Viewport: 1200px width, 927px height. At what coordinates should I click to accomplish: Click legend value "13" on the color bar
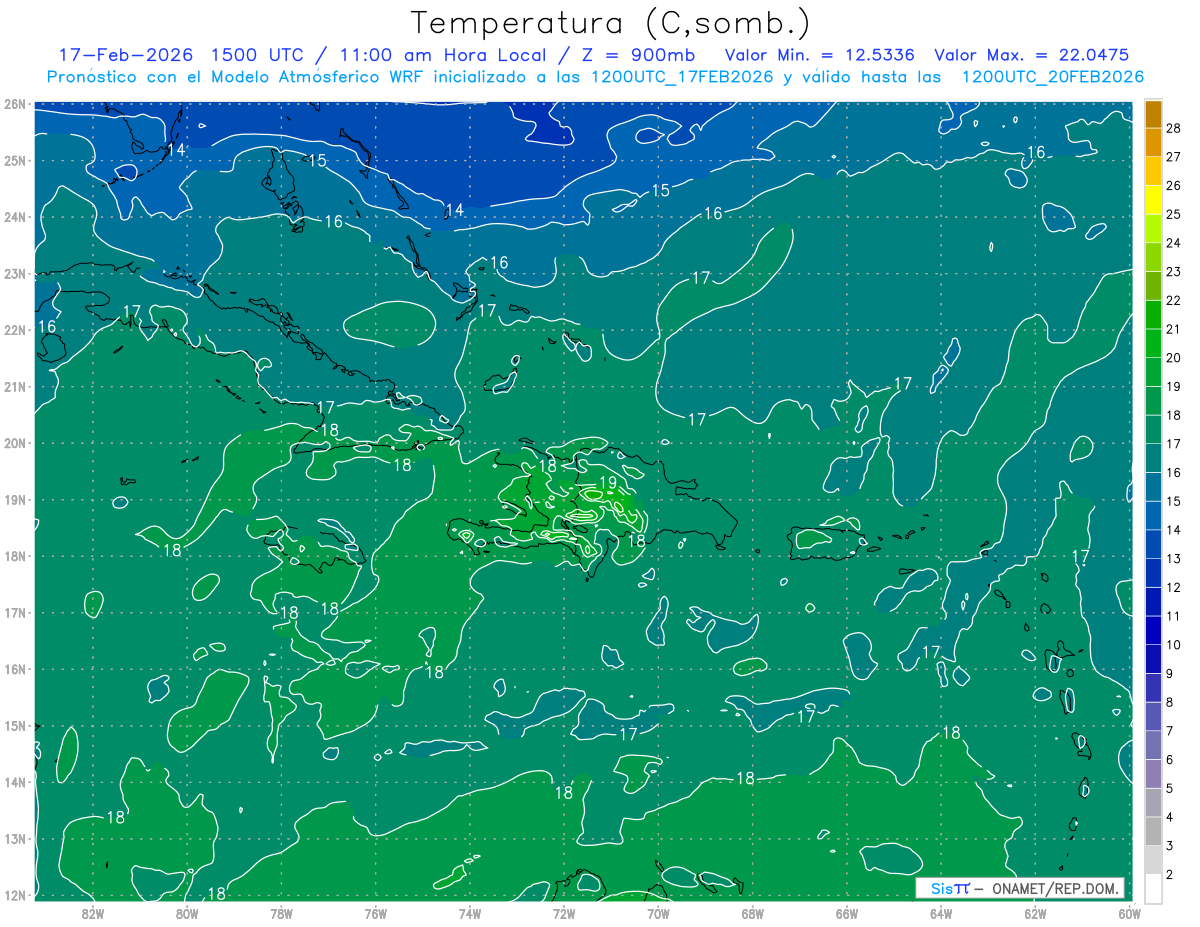1173,558
